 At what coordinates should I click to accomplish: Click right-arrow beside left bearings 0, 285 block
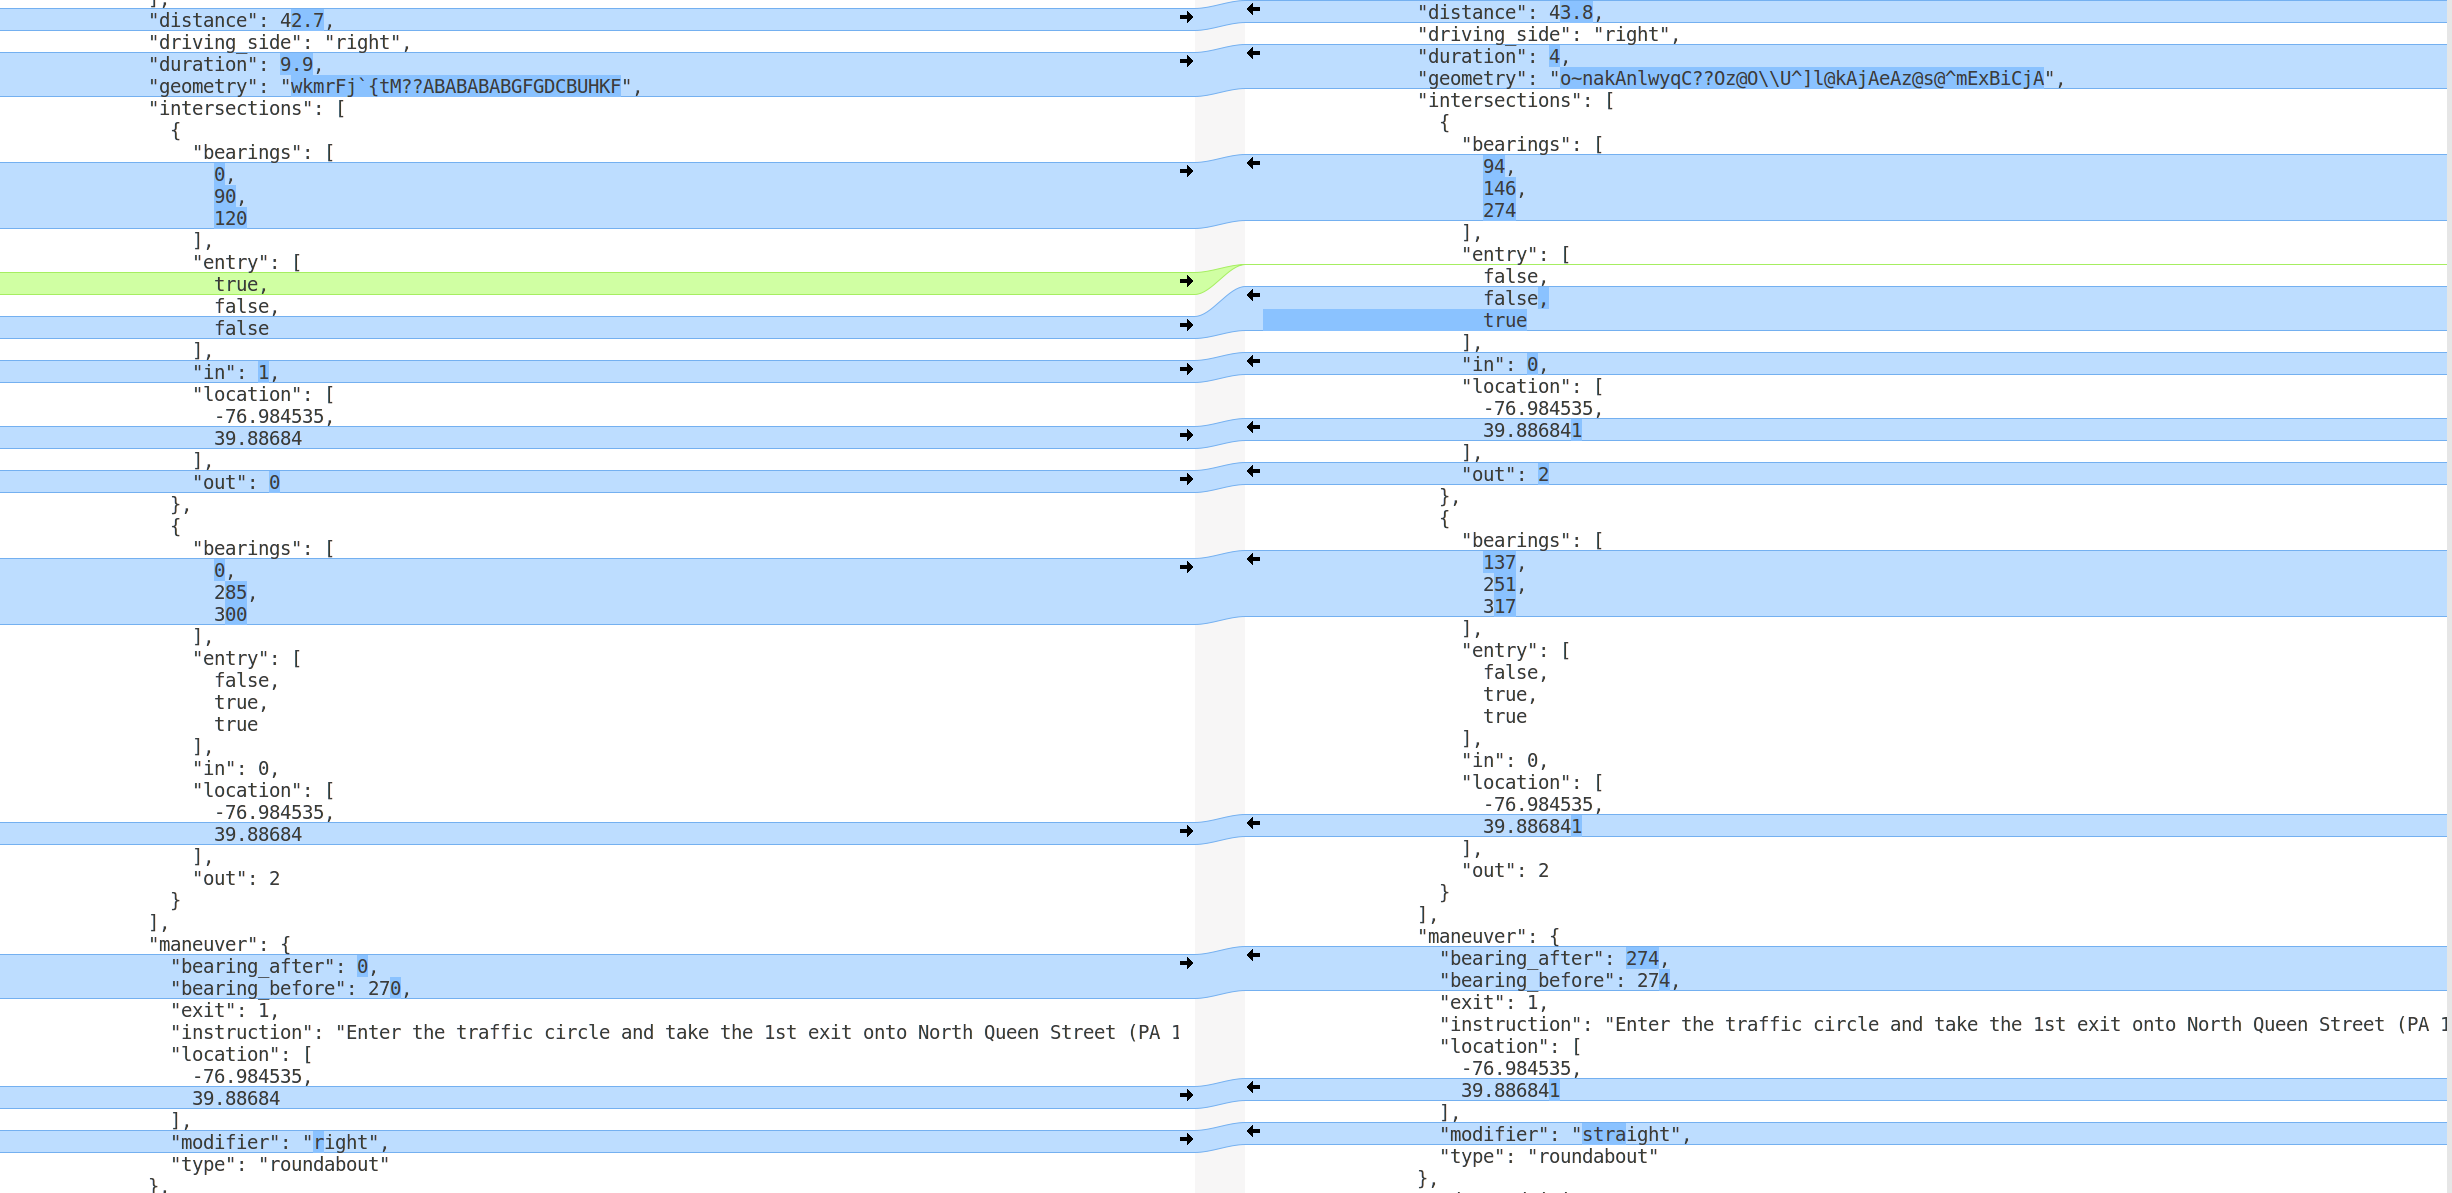[x=1186, y=567]
